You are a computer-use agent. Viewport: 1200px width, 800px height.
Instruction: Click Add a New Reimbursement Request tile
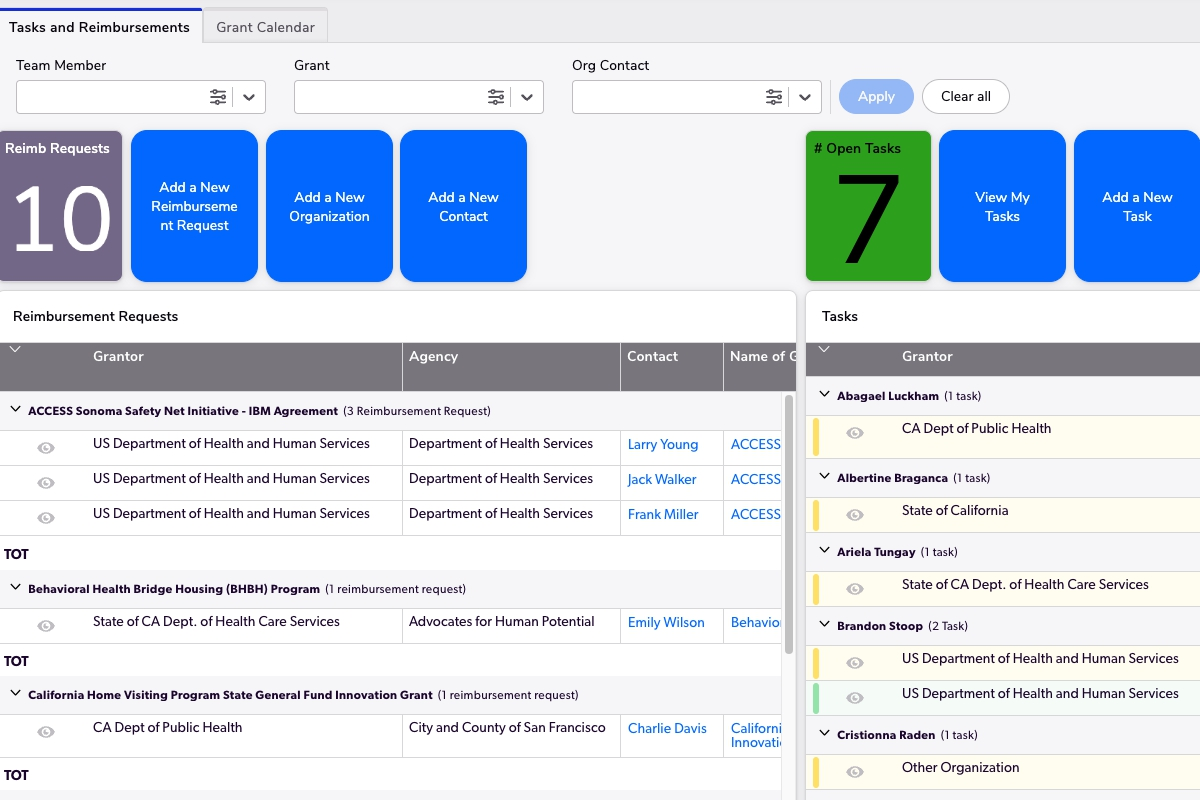194,206
